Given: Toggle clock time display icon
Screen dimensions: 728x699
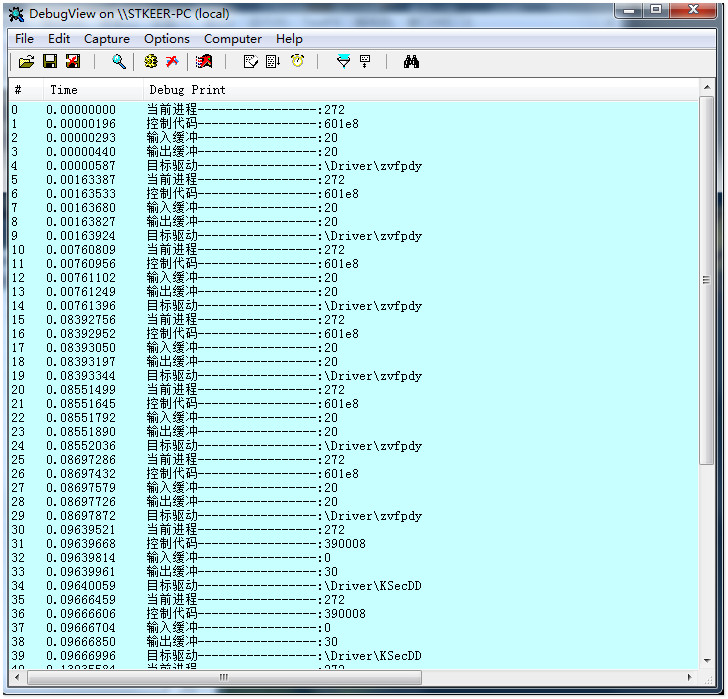Looking at the screenshot, I should click(x=297, y=62).
